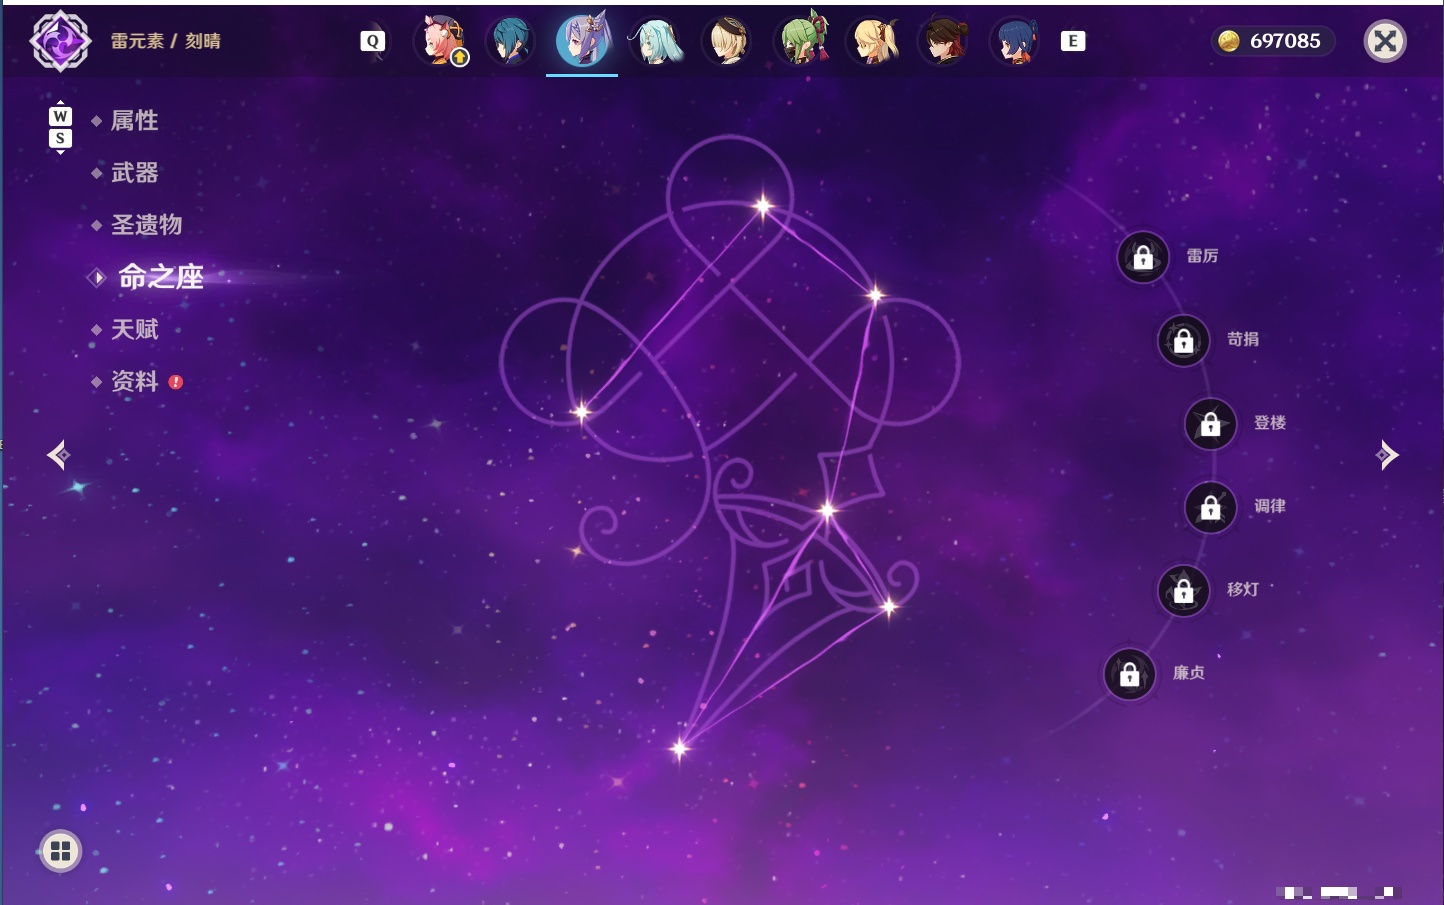This screenshot has height=905, width=1444.
Task: Switch to the green-haired character portrait
Action: pyautogui.click(x=802, y=41)
